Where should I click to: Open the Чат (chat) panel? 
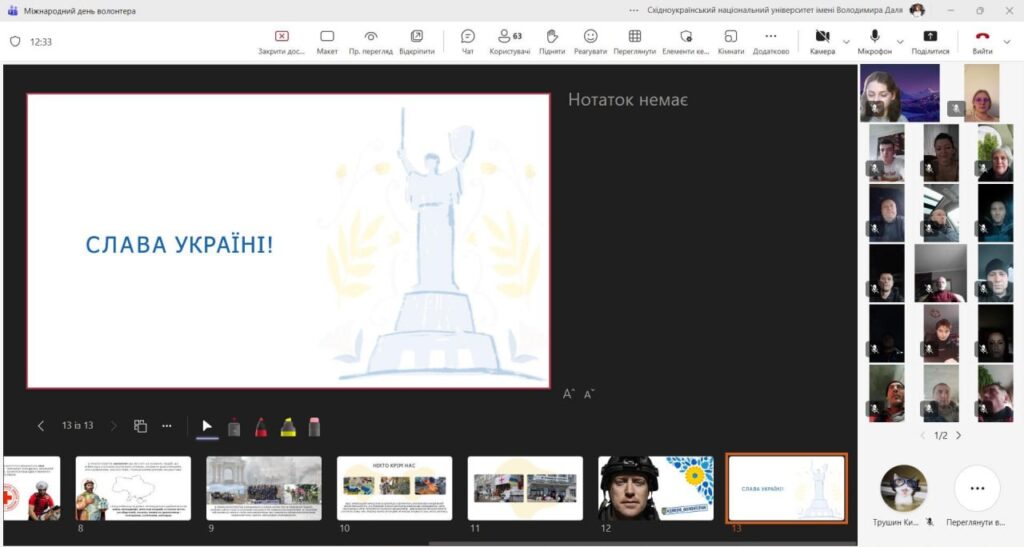pyautogui.click(x=467, y=41)
